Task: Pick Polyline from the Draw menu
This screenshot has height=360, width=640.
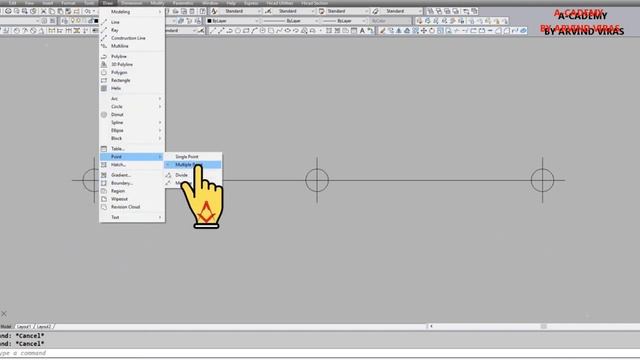Action: pyautogui.click(x=132, y=56)
